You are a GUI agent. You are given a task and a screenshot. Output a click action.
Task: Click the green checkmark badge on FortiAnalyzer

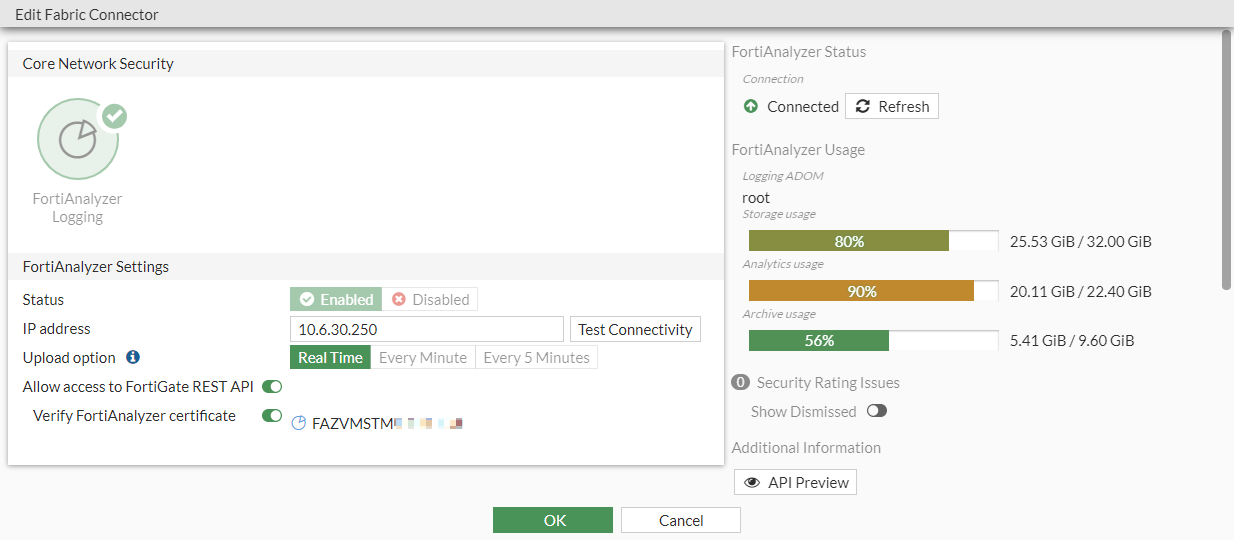pyautogui.click(x=115, y=116)
